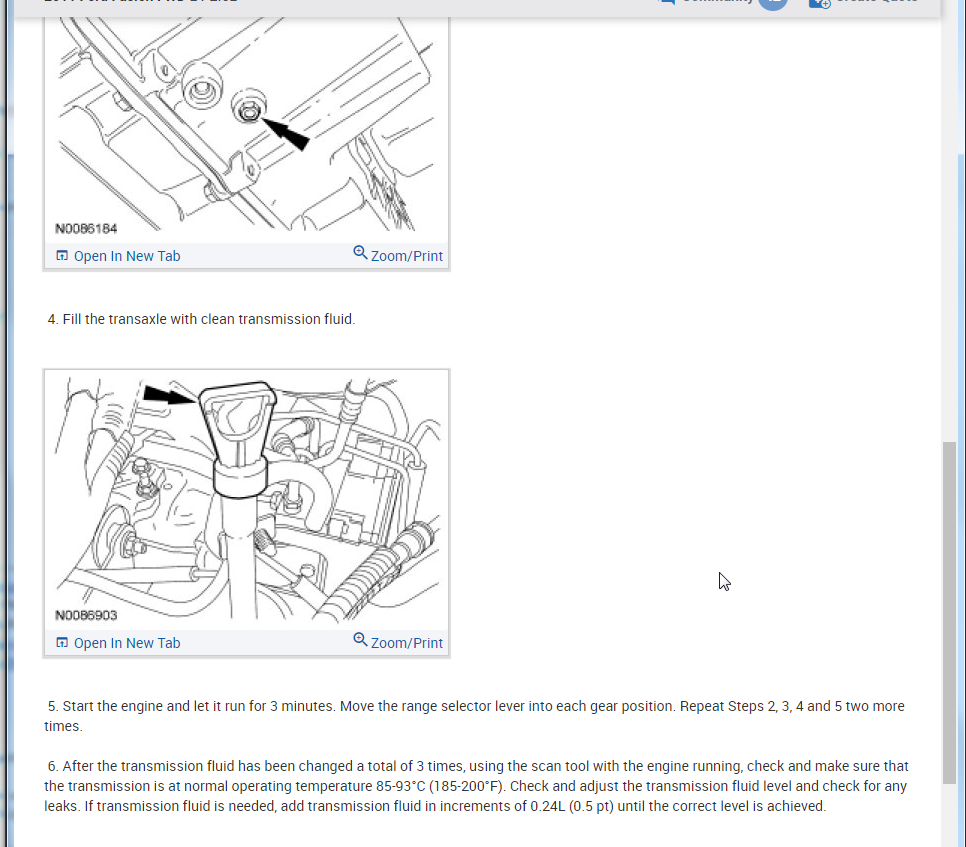Click step 4 'Fill the transaxle' text
966x847 pixels.
[x=201, y=319]
